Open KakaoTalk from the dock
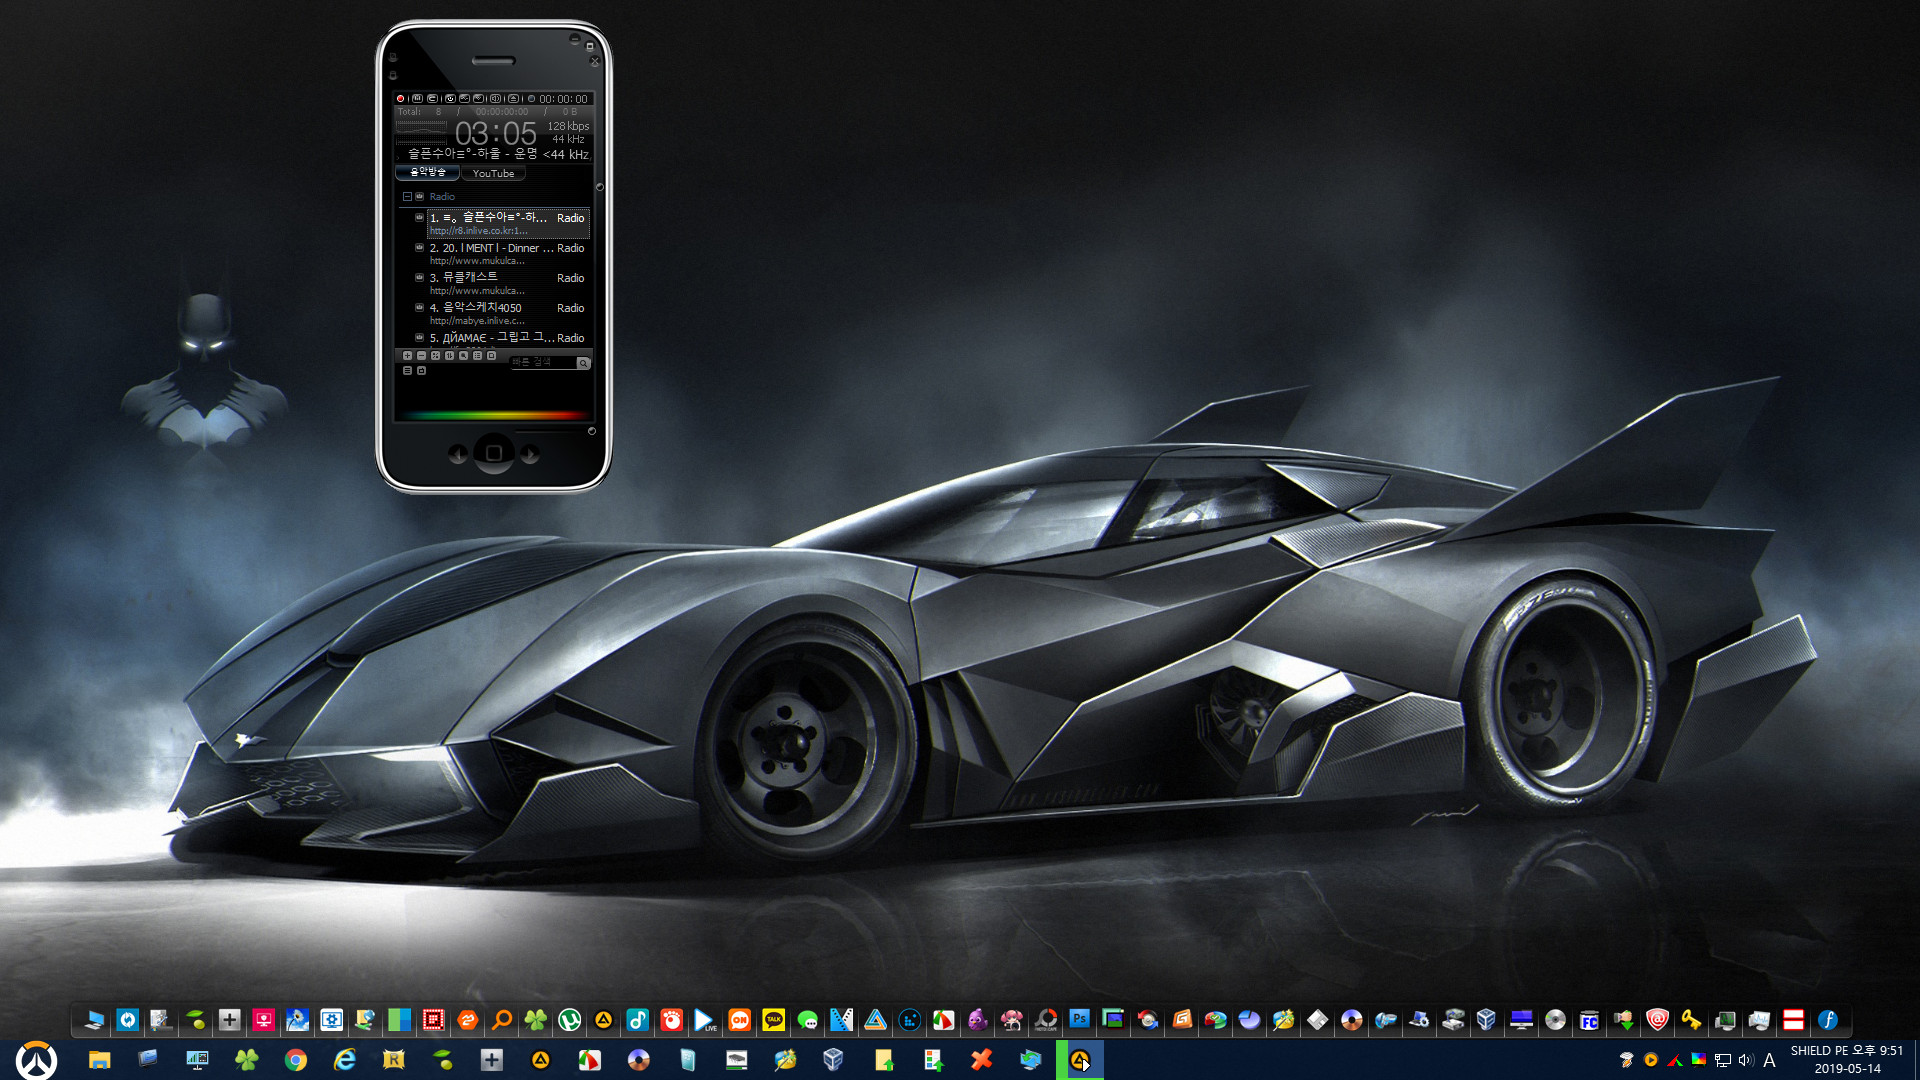Viewport: 1920px width, 1080px height. pos(773,1020)
